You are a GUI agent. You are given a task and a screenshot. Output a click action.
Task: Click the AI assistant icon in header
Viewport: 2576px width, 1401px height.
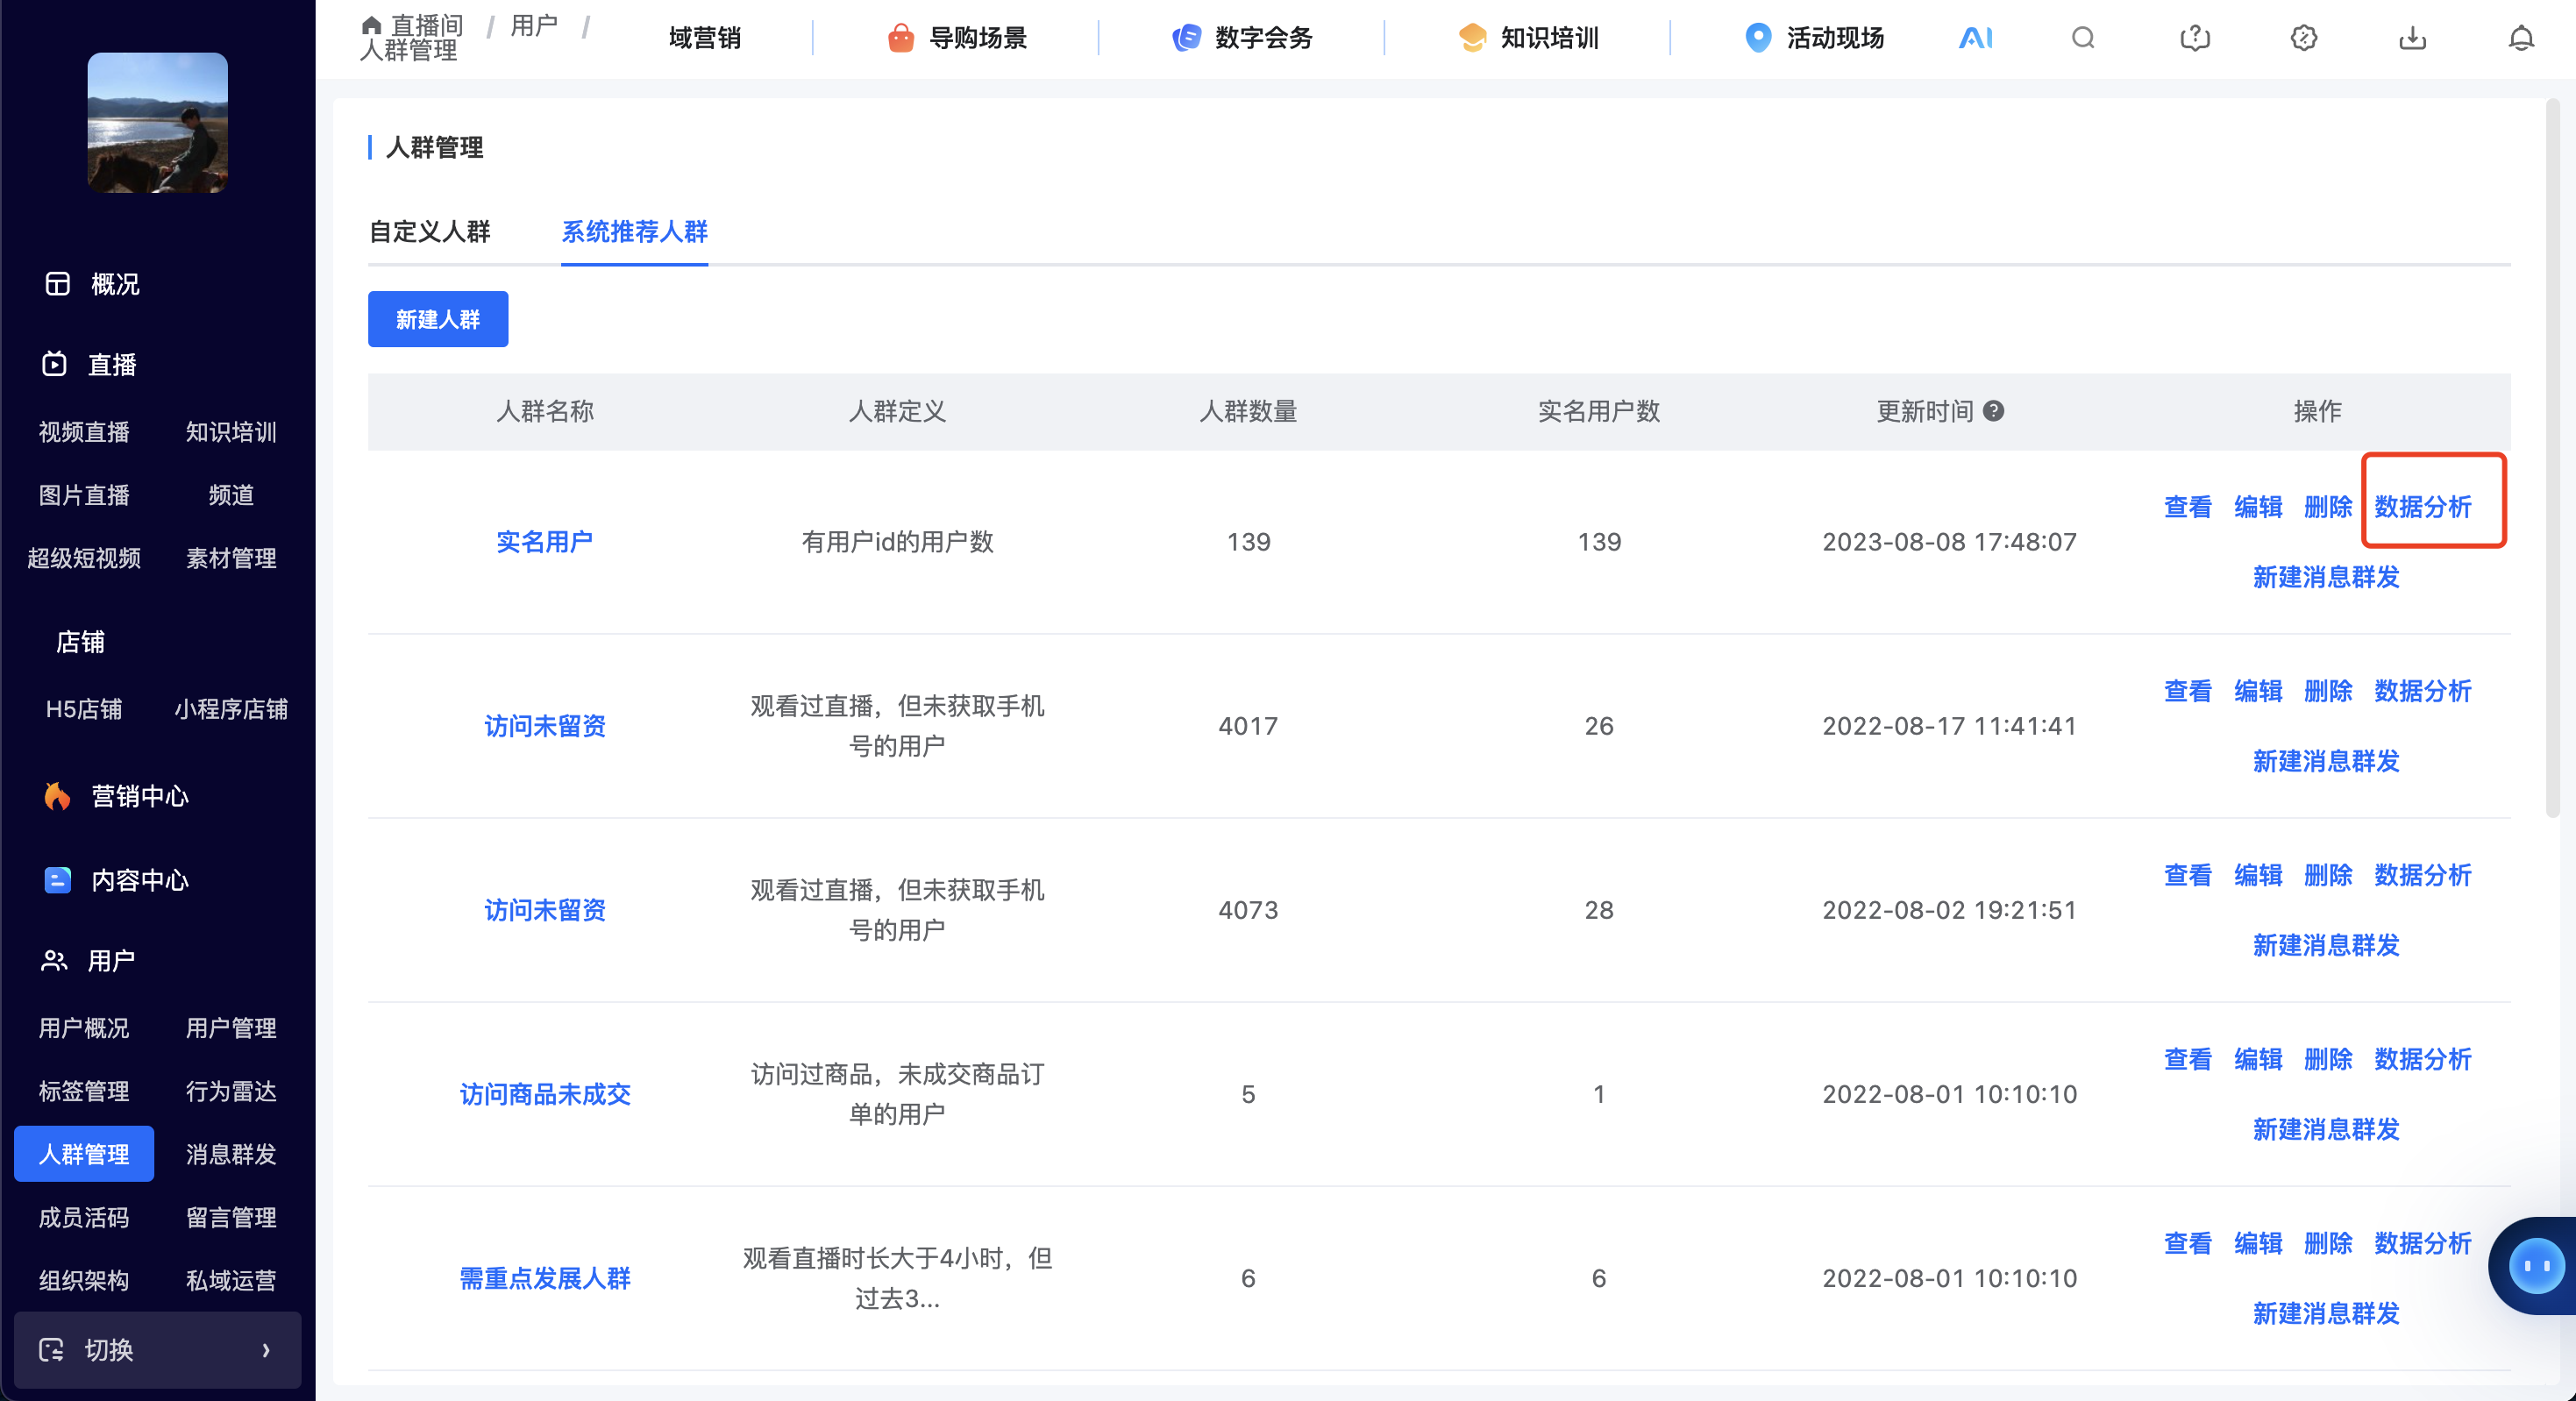(x=1975, y=38)
